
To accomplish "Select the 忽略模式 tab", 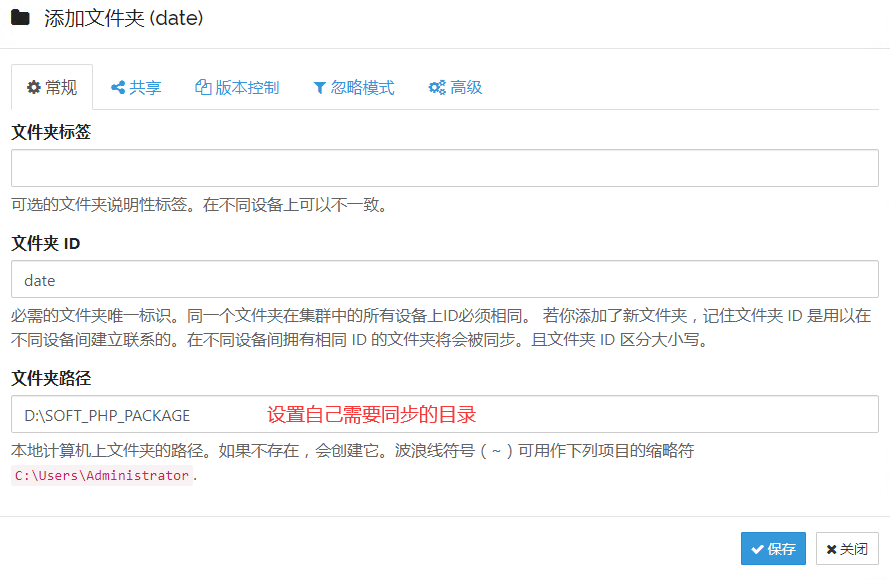I will (x=354, y=88).
